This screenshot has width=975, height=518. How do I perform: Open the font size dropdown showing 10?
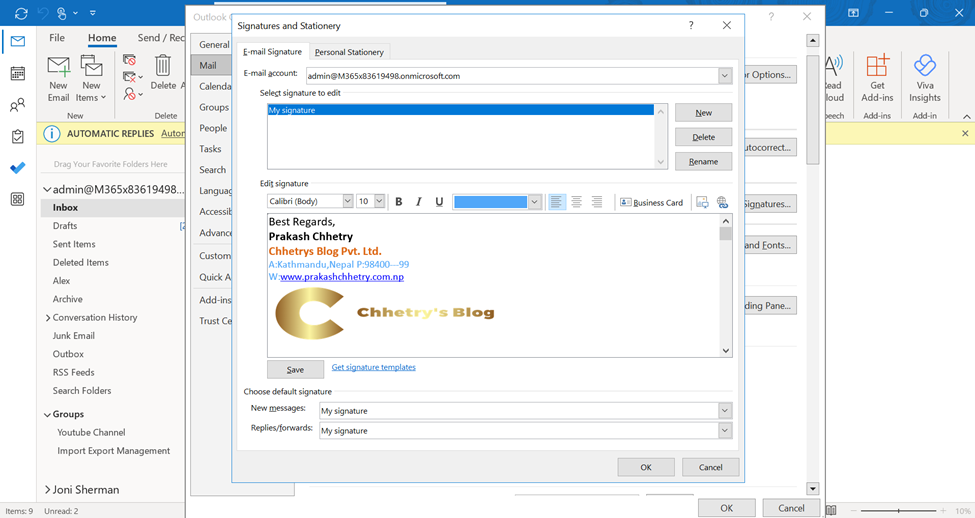pyautogui.click(x=379, y=201)
